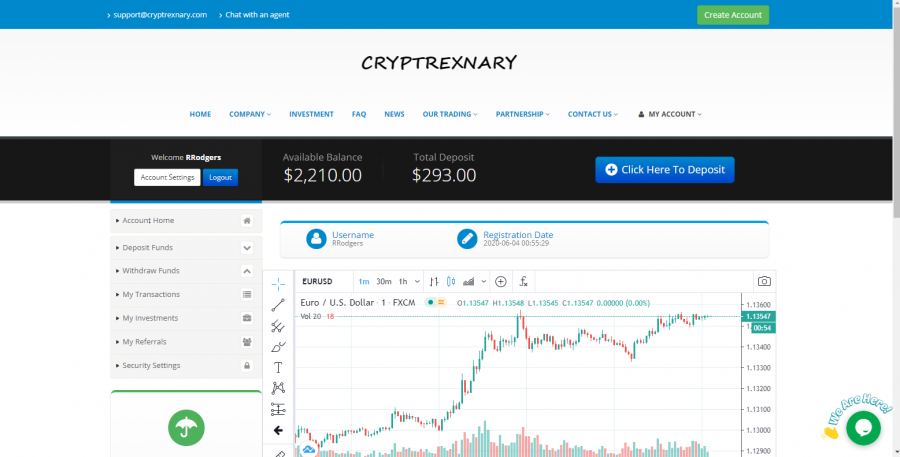
Task: Go to the HOME nav item
Action: (x=200, y=114)
